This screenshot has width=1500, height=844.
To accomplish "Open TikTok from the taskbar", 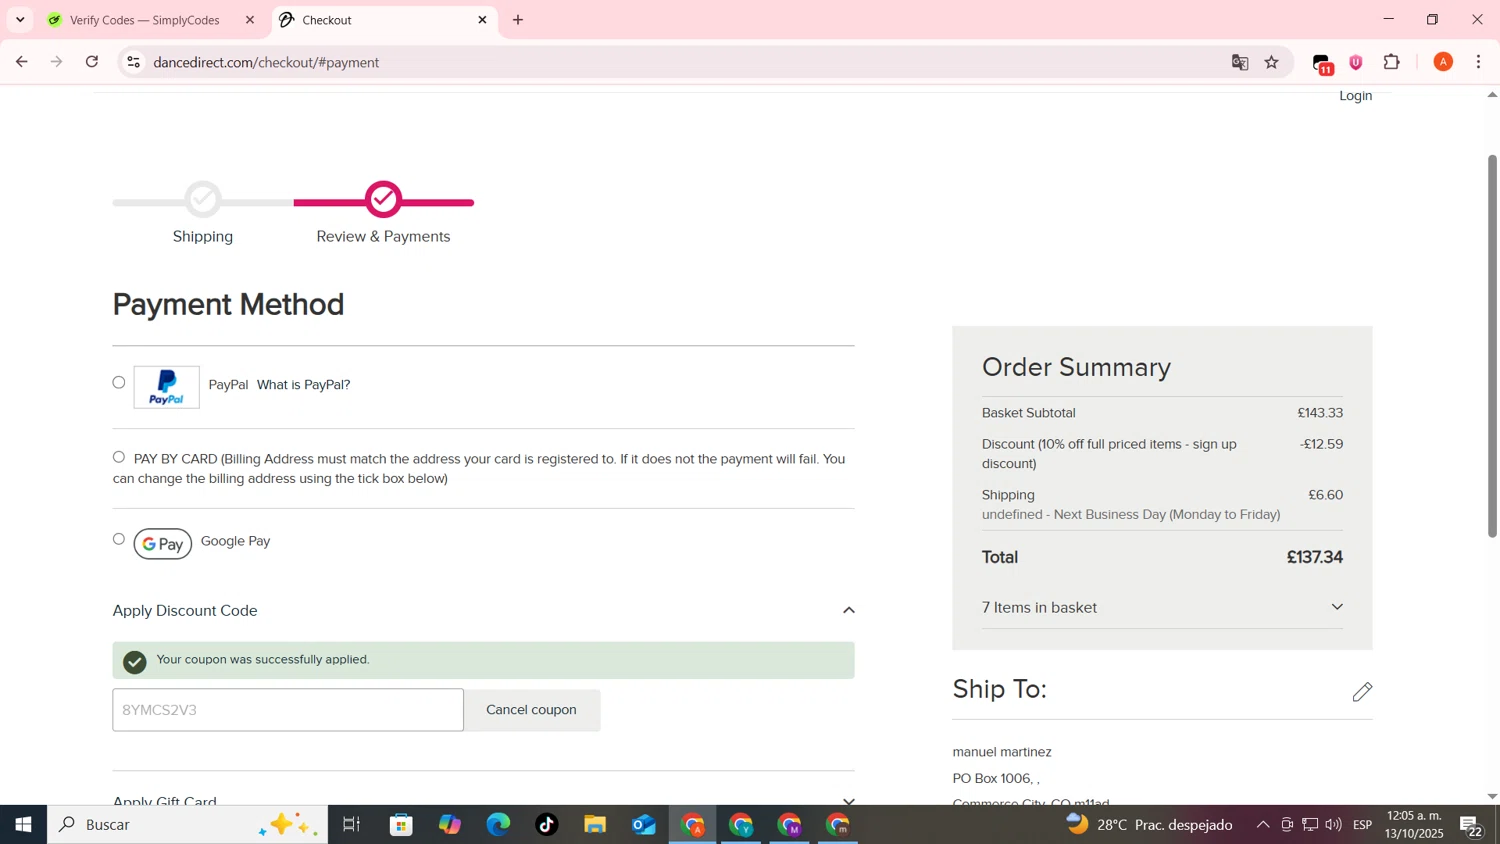I will click(x=546, y=825).
